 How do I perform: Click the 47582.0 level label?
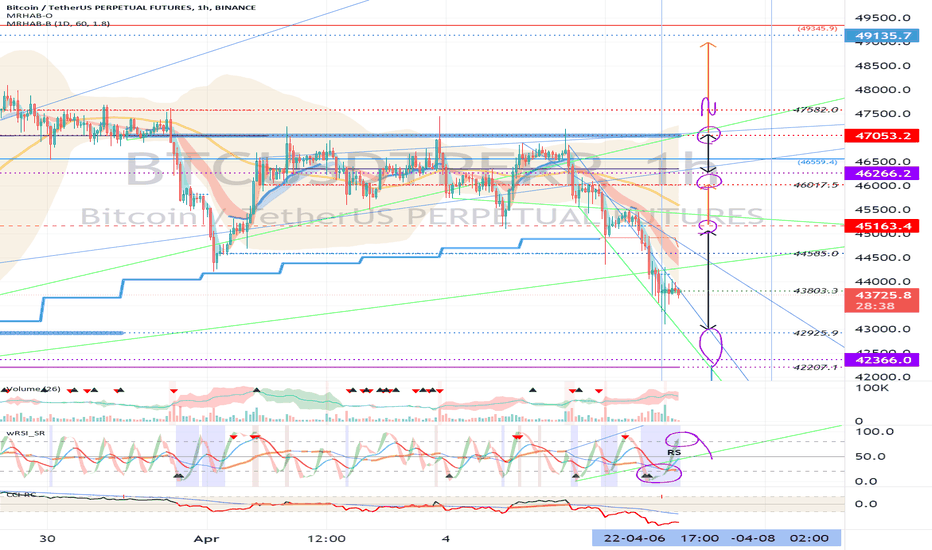click(x=816, y=109)
